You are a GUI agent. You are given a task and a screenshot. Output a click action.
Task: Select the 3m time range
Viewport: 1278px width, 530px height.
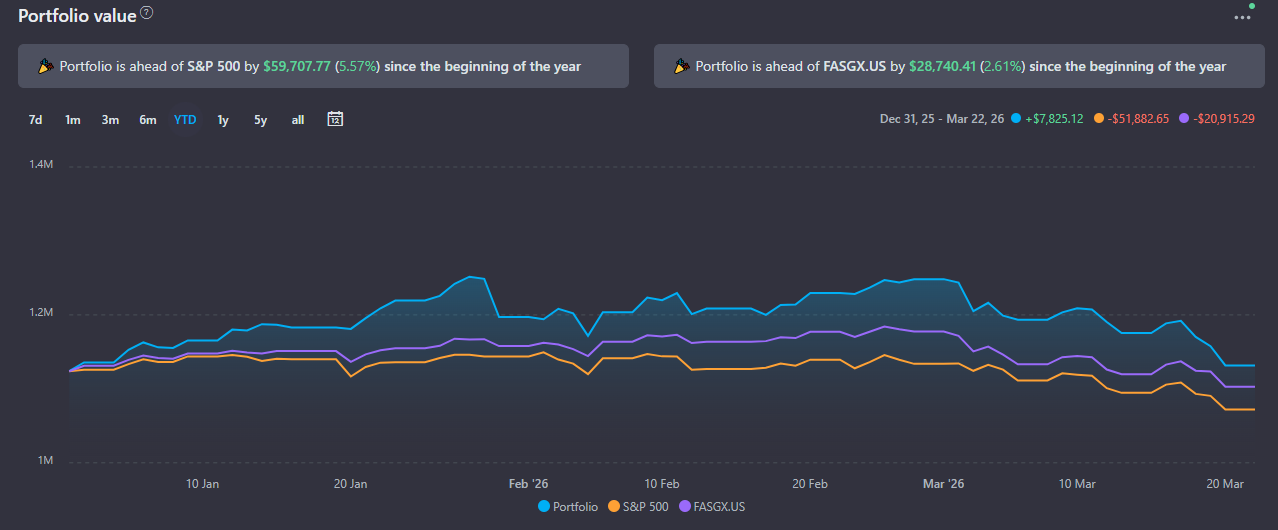tap(110, 120)
